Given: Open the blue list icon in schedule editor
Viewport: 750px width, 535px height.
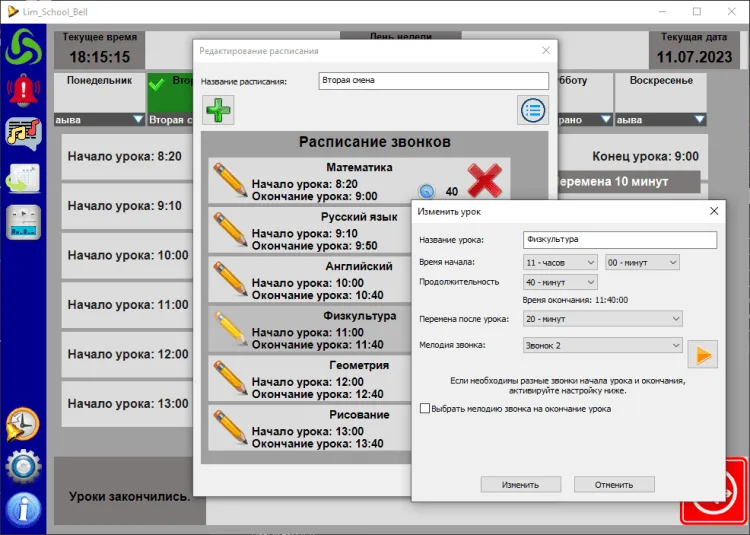Looking at the screenshot, I should coord(532,110).
